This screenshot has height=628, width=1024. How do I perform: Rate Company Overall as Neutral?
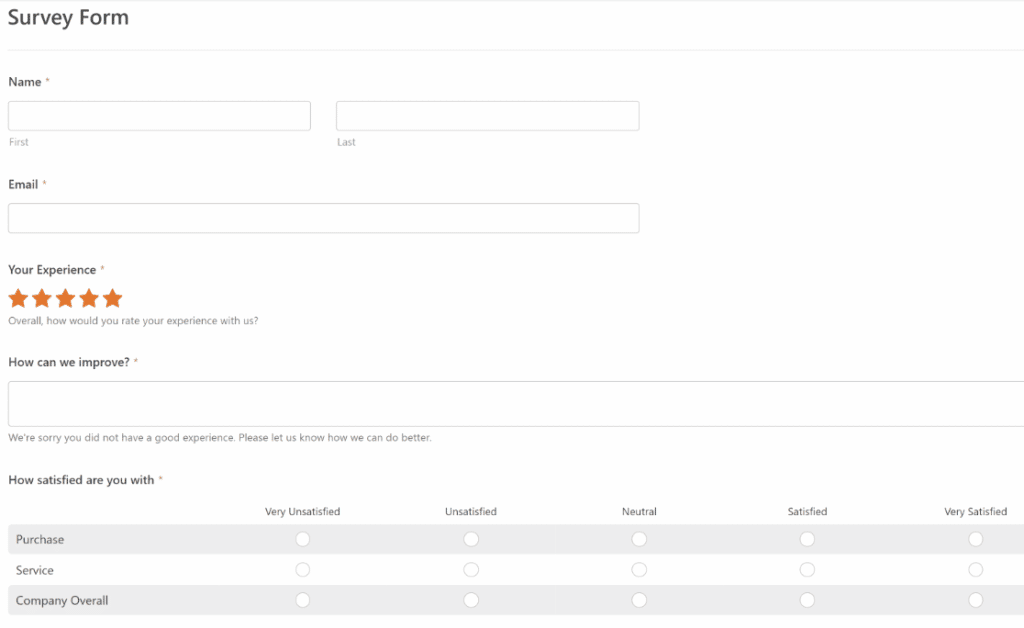coord(639,600)
